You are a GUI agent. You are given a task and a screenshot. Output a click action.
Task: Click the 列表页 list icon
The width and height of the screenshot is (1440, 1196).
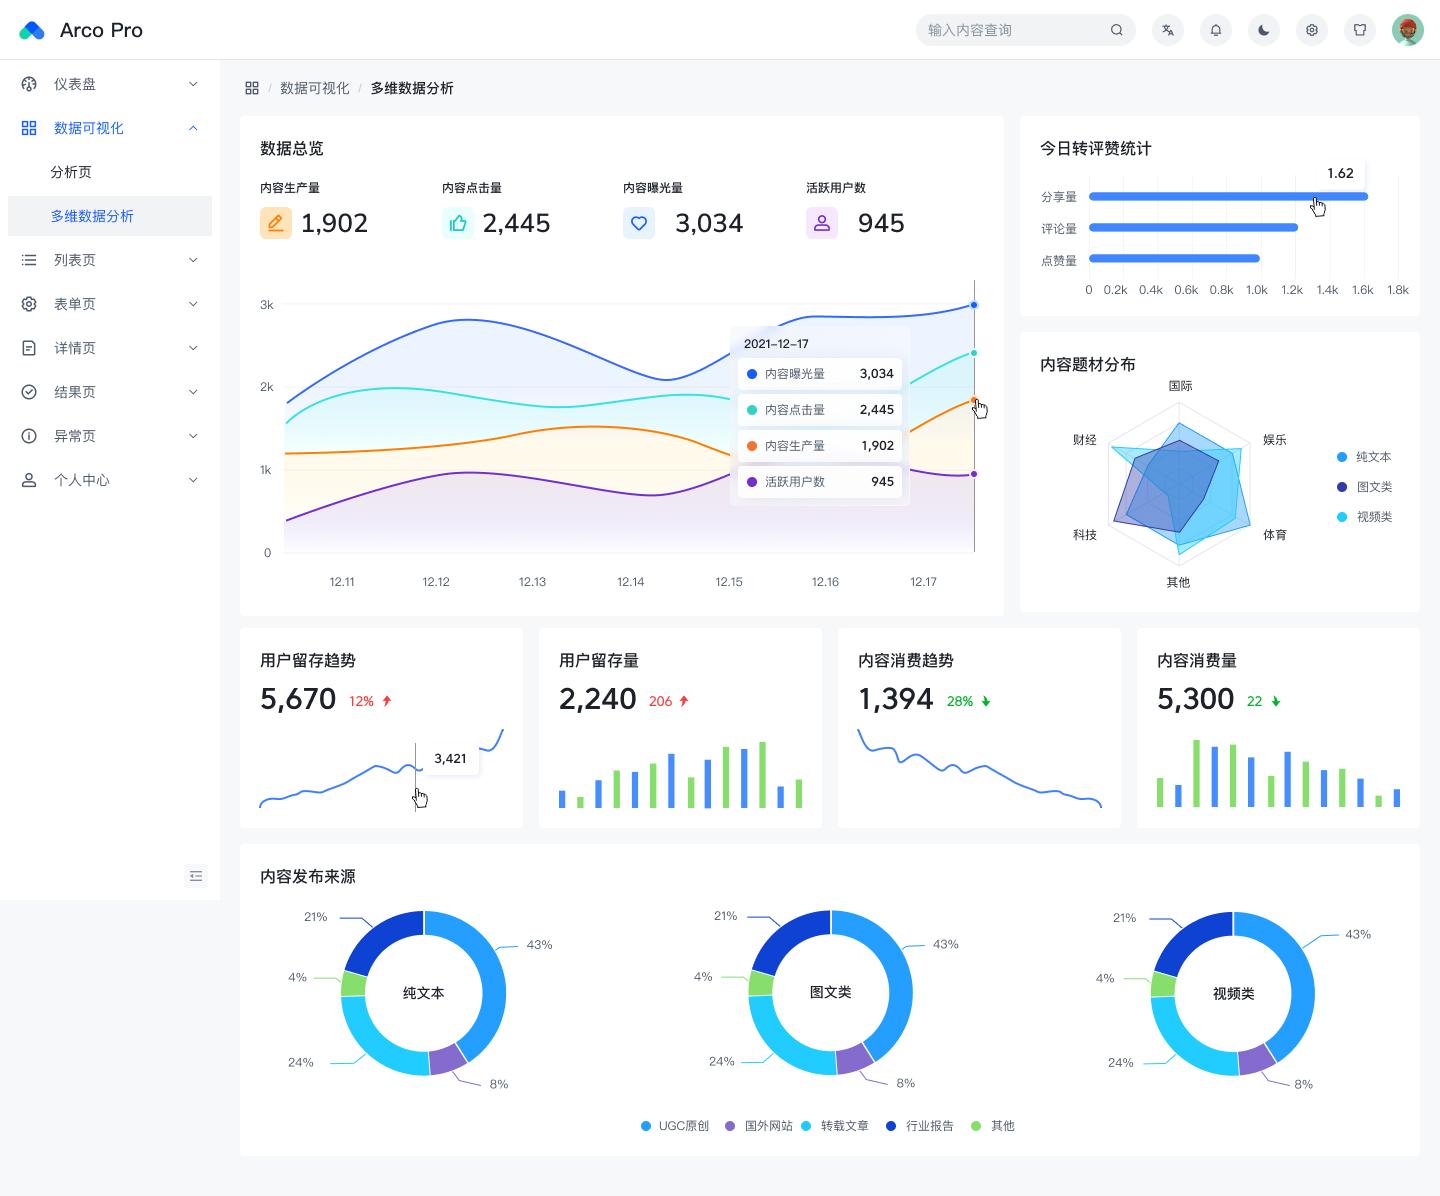point(29,260)
